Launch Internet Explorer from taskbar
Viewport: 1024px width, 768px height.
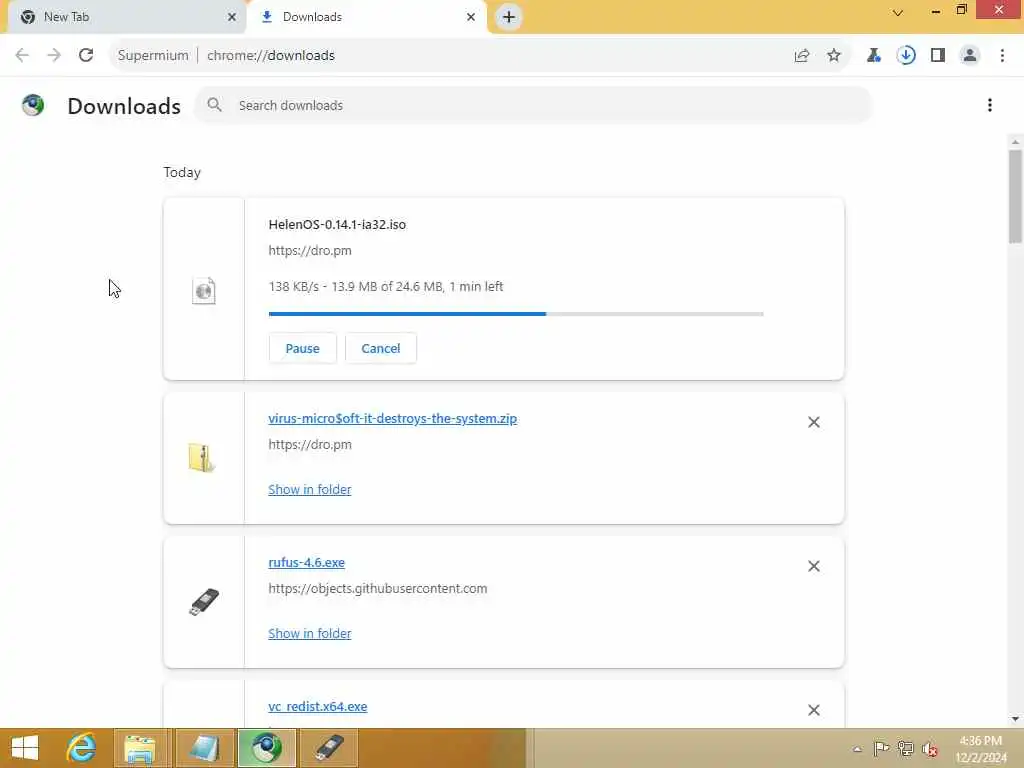point(81,748)
